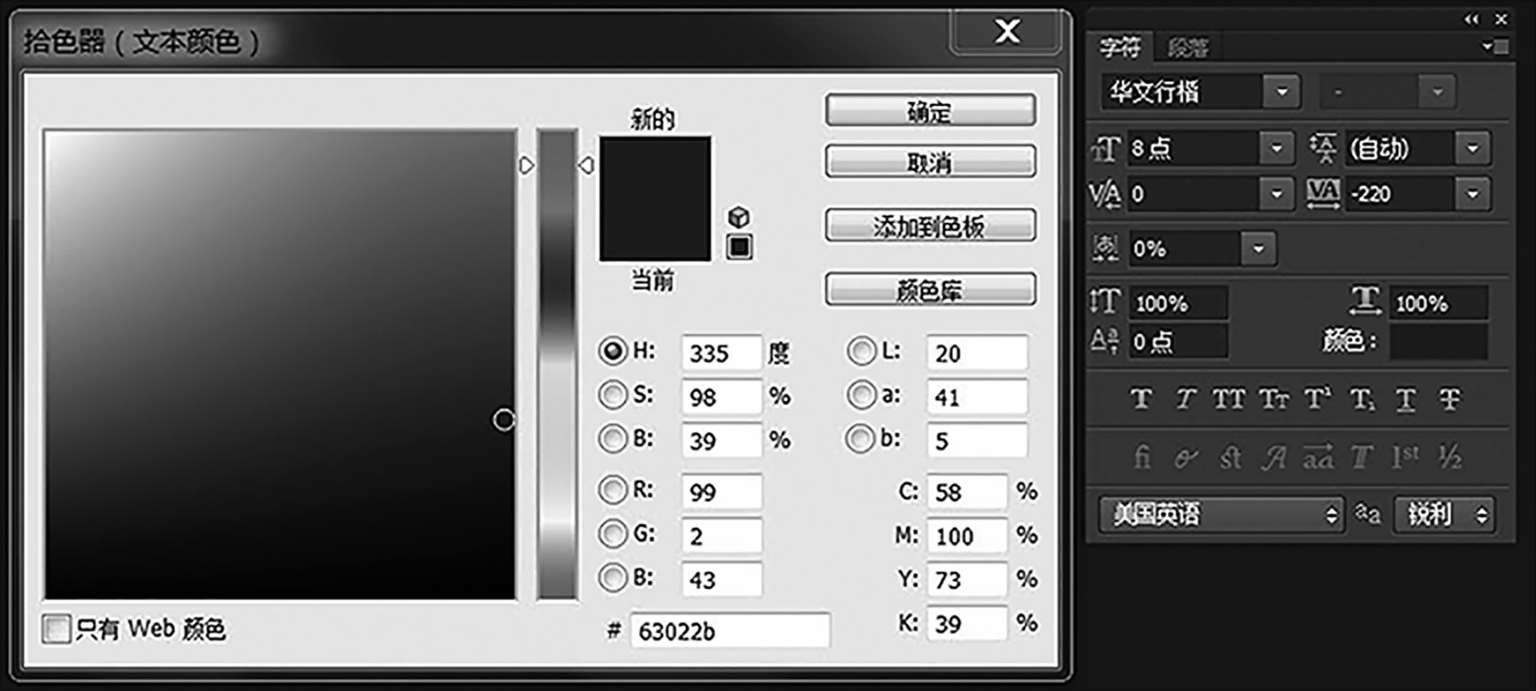
Task: Enable titling alternates OpenType icon
Action: tap(1361, 458)
